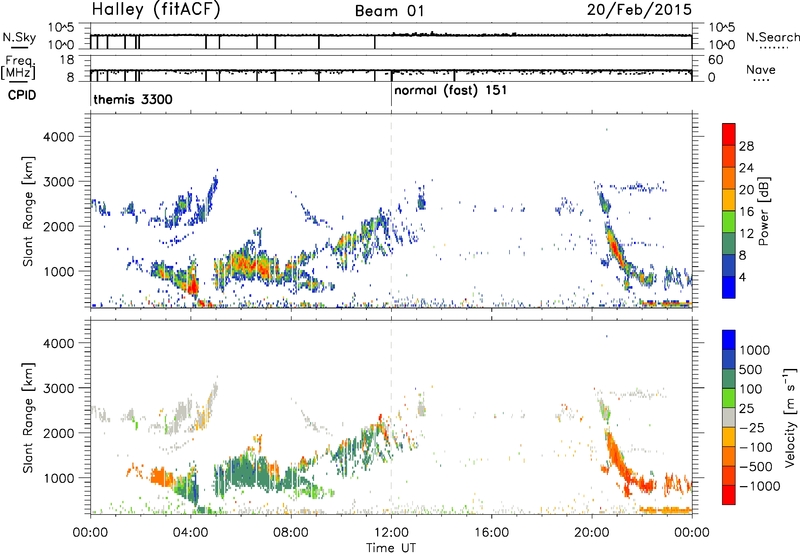Image resolution: width=800 pixels, height=554 pixels.
Task: Click "Slant Range [km]" label of power panel
Action: (28, 212)
